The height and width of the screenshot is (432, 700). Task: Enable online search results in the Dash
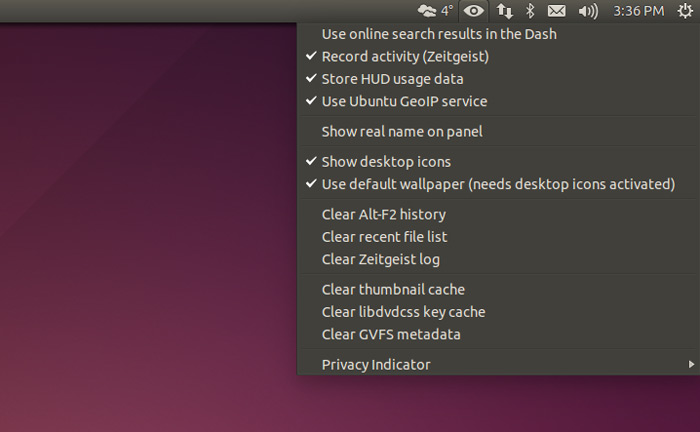[439, 34]
